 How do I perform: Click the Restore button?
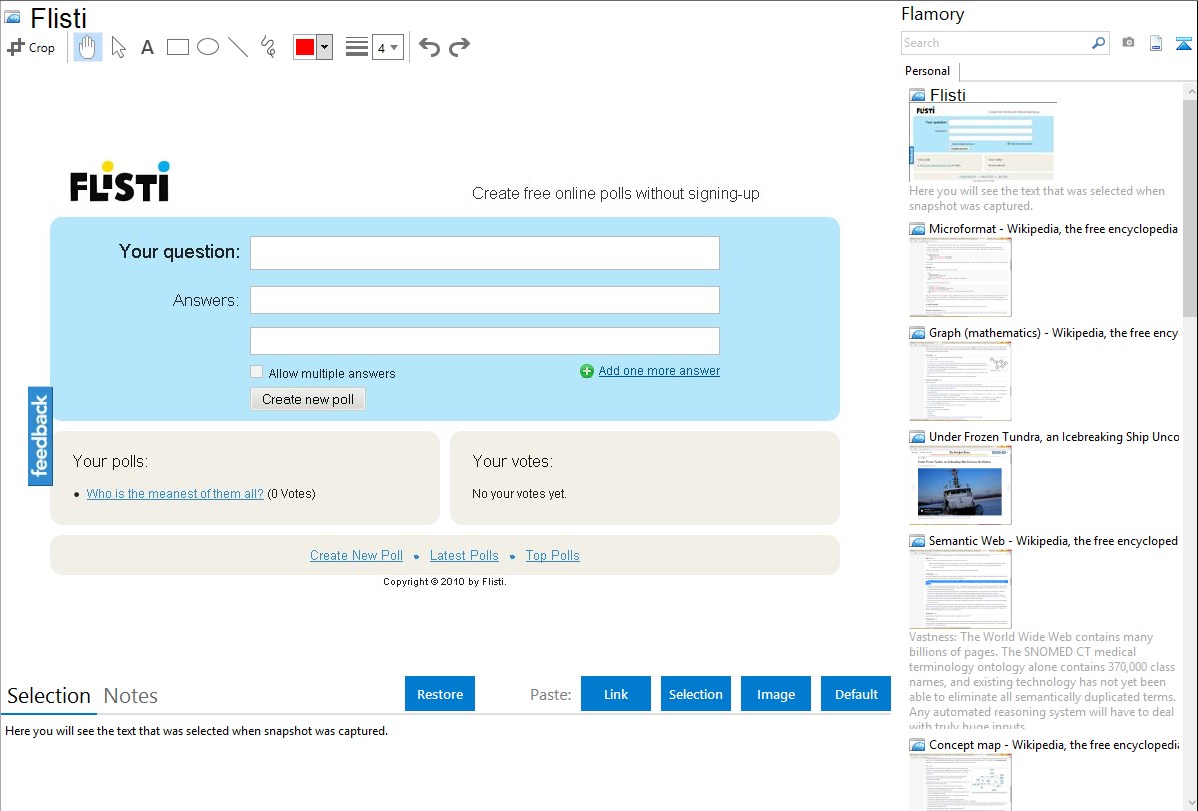[440, 694]
